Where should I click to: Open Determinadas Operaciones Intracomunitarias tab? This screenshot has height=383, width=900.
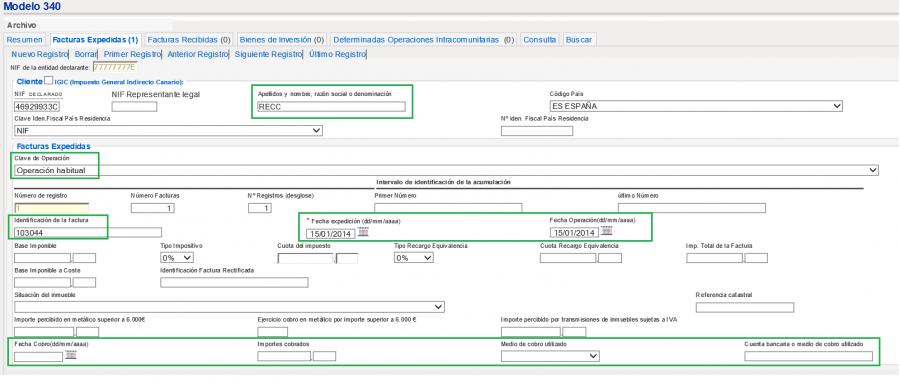coord(424,40)
